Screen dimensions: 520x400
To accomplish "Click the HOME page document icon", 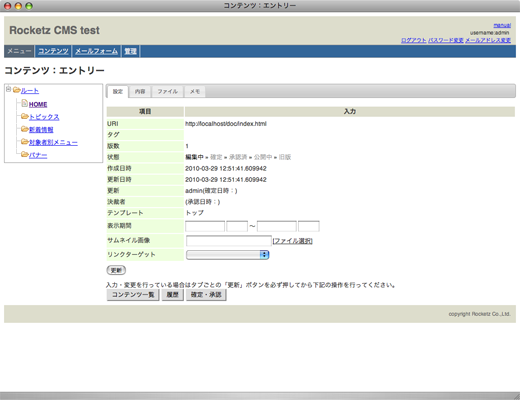I will point(24,103).
